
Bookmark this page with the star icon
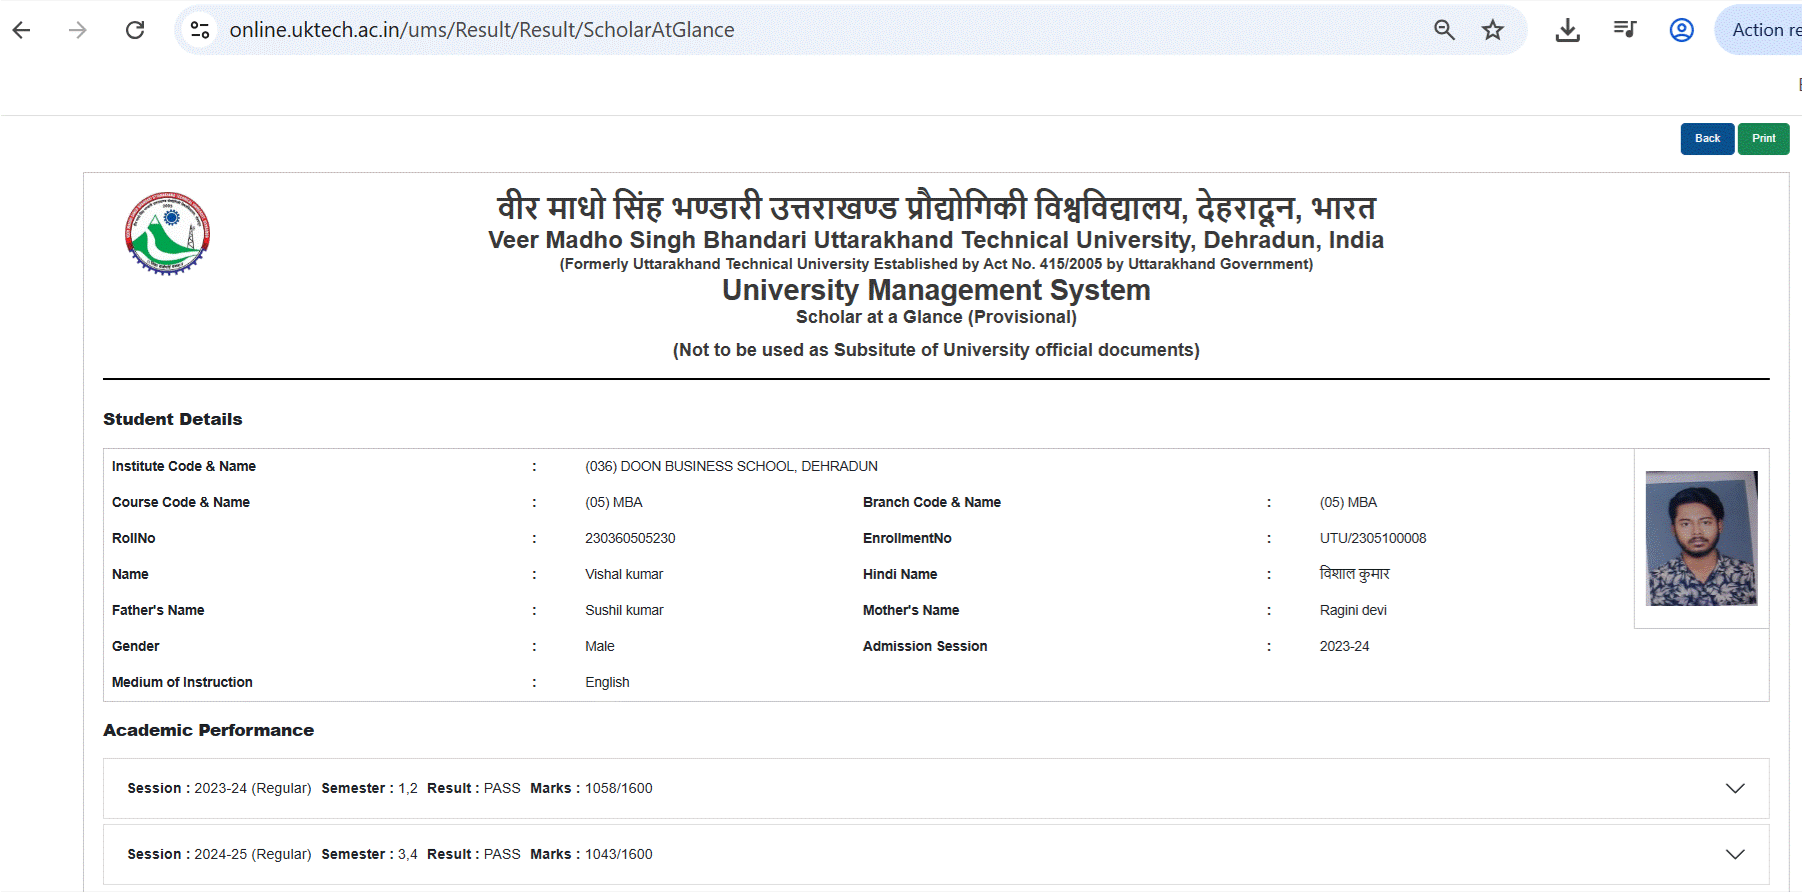1493,30
